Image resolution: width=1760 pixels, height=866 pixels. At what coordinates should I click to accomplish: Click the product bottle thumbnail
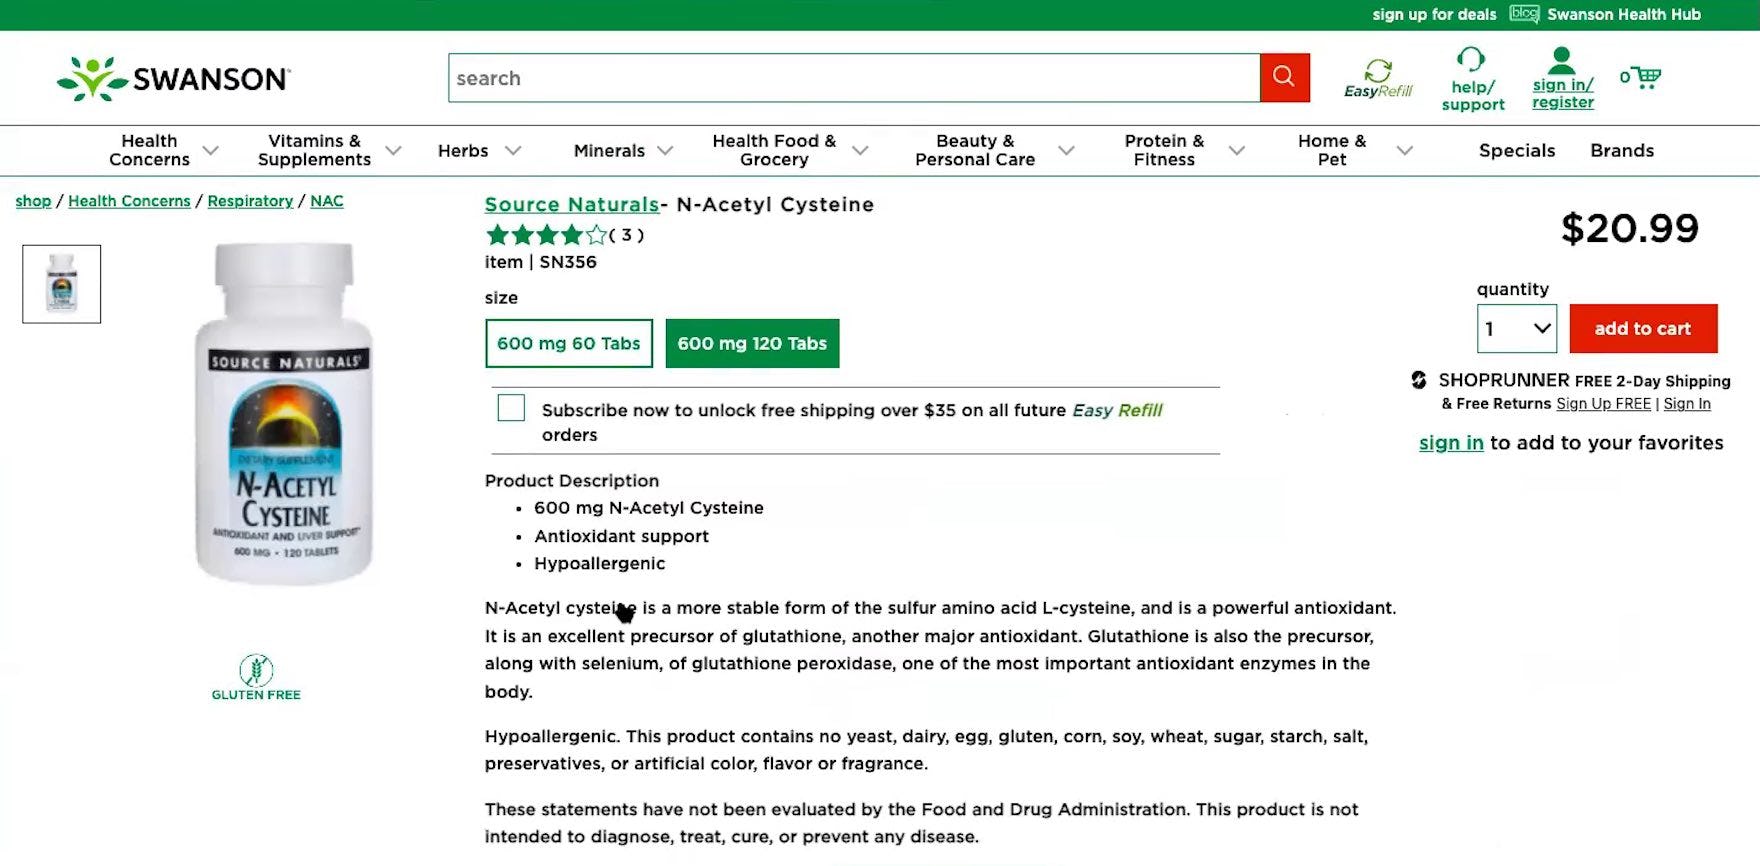62,284
